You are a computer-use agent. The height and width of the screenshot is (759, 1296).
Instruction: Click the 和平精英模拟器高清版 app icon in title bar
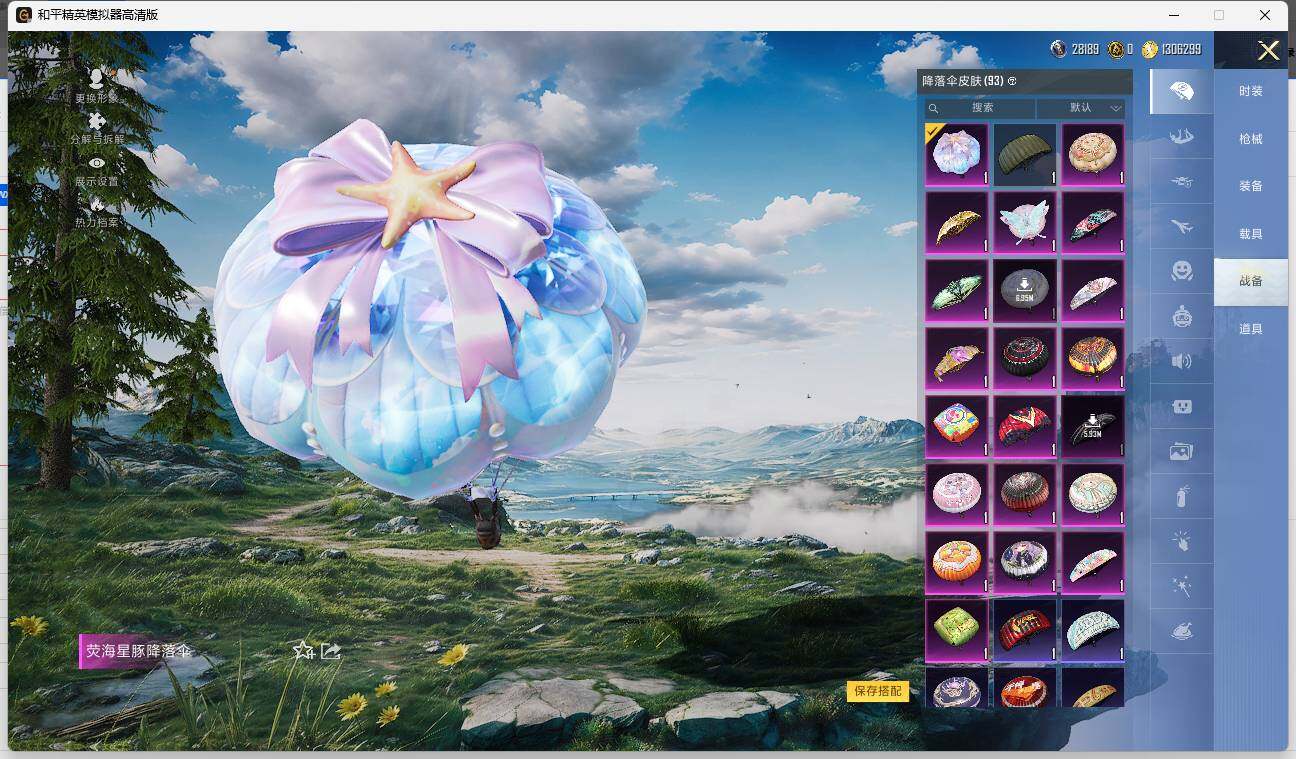tap(24, 15)
